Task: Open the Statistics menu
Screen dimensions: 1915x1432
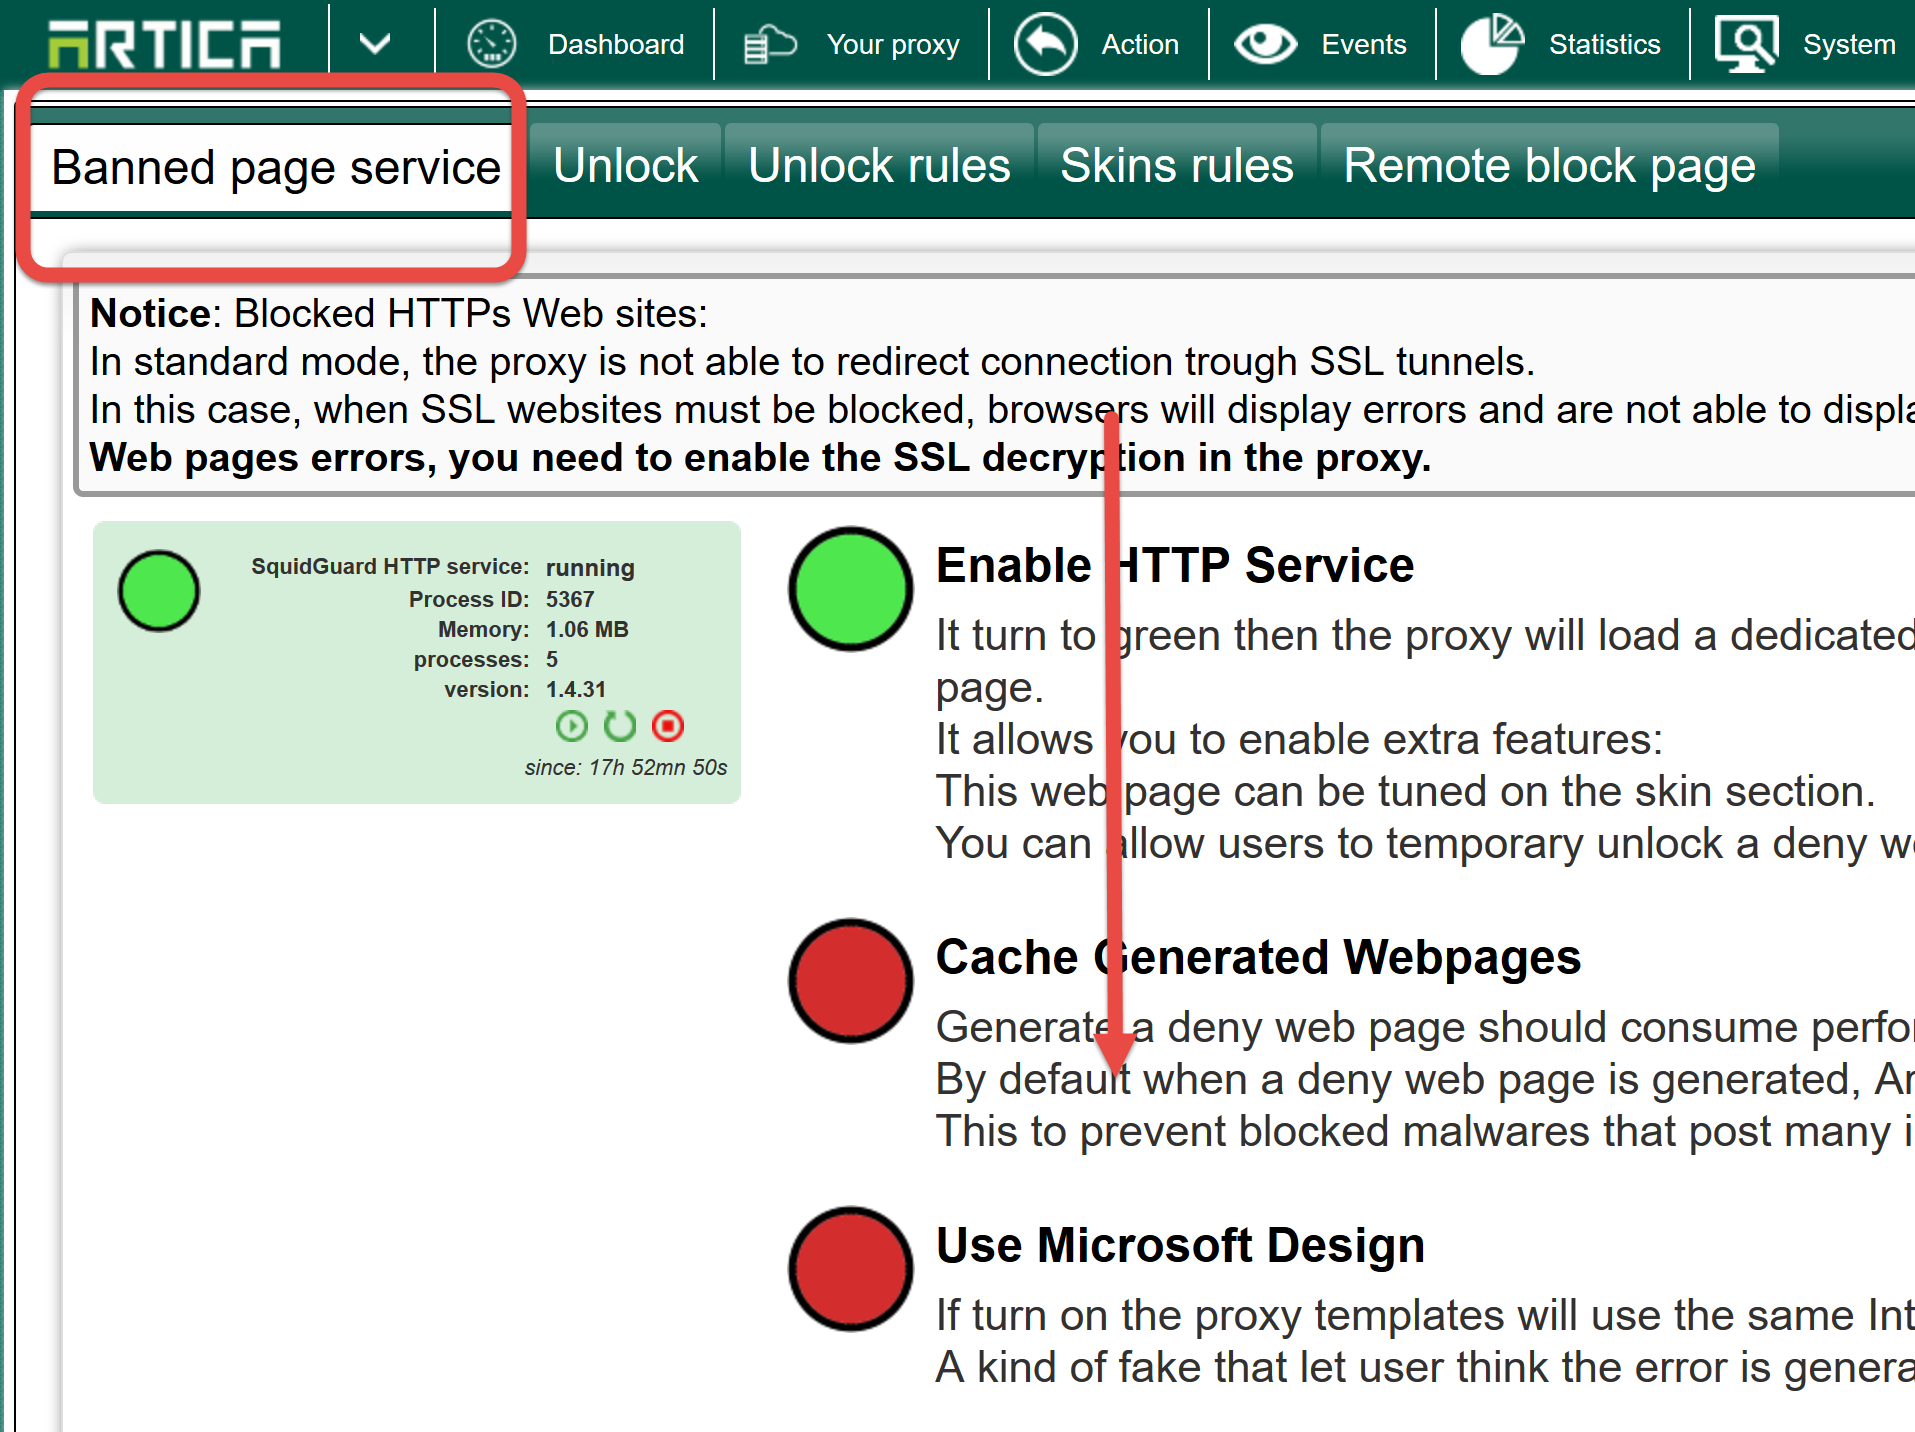Action: (1604, 44)
